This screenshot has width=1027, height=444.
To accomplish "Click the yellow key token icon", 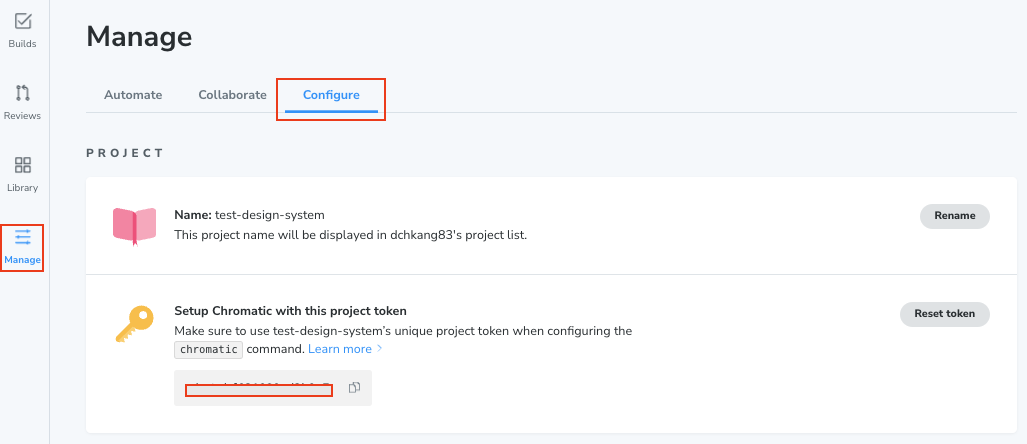I will [134, 324].
